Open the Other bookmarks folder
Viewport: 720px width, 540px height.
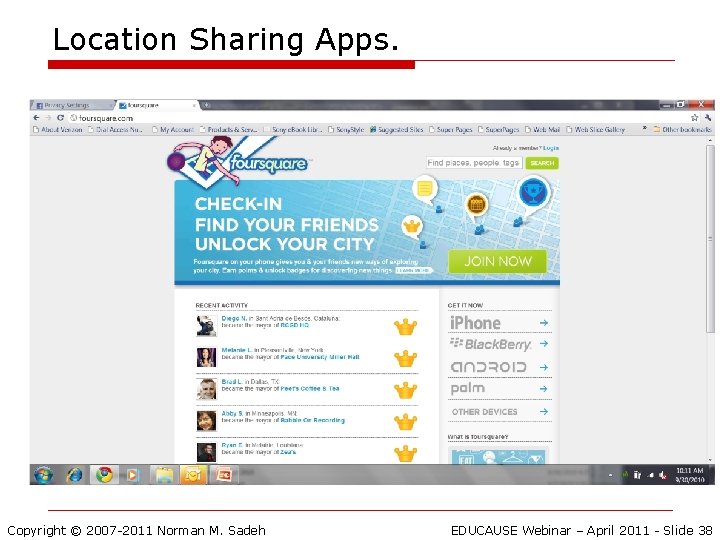pos(682,129)
